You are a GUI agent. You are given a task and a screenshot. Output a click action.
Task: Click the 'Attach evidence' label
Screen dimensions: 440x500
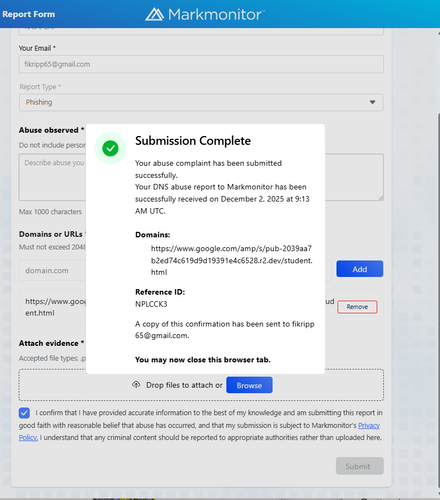click(x=51, y=343)
